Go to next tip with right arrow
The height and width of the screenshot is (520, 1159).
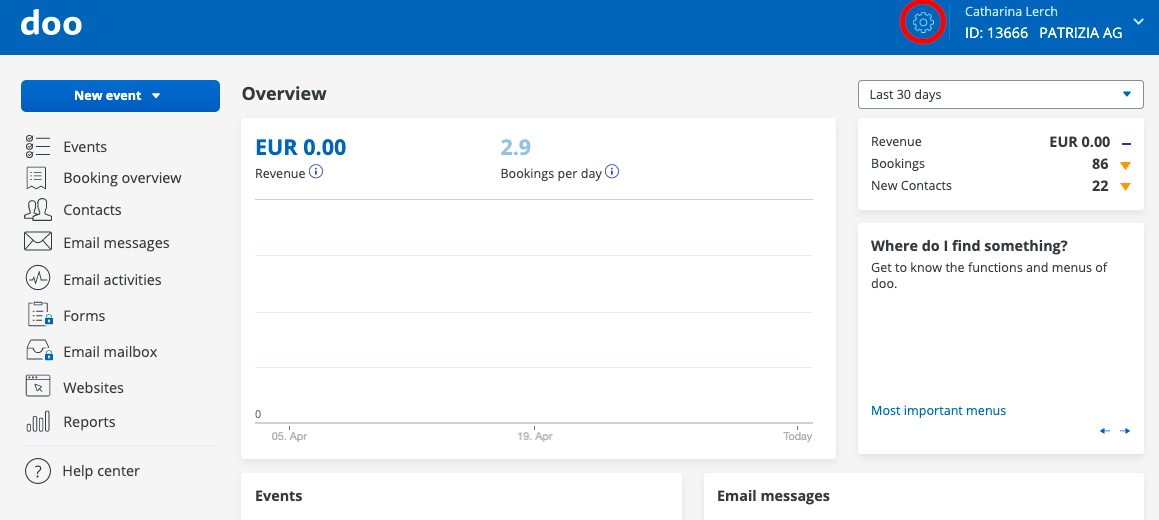click(1125, 431)
